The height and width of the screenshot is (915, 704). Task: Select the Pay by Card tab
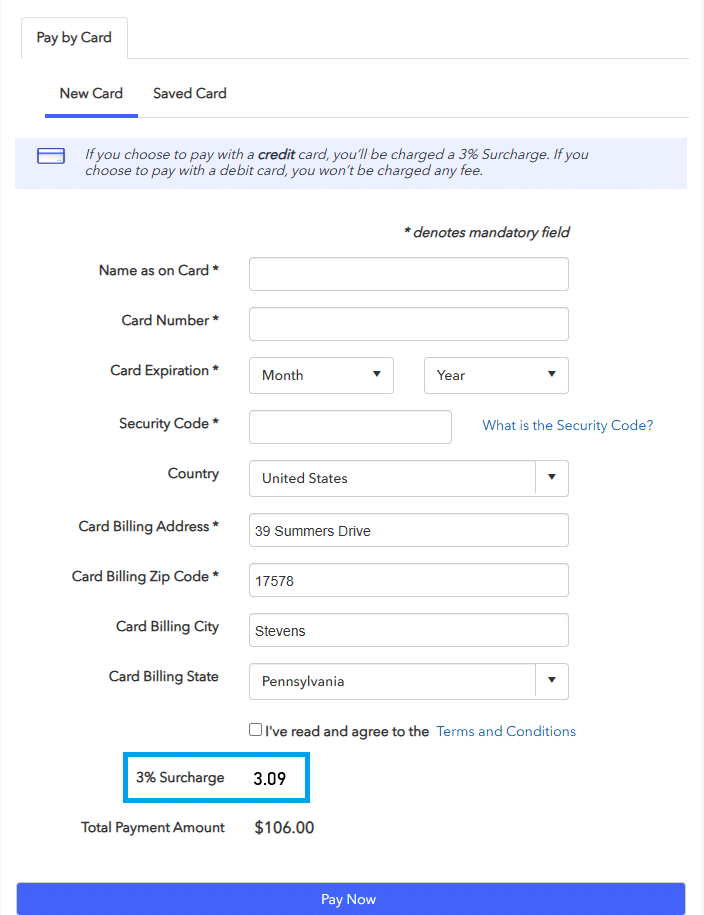[74, 38]
